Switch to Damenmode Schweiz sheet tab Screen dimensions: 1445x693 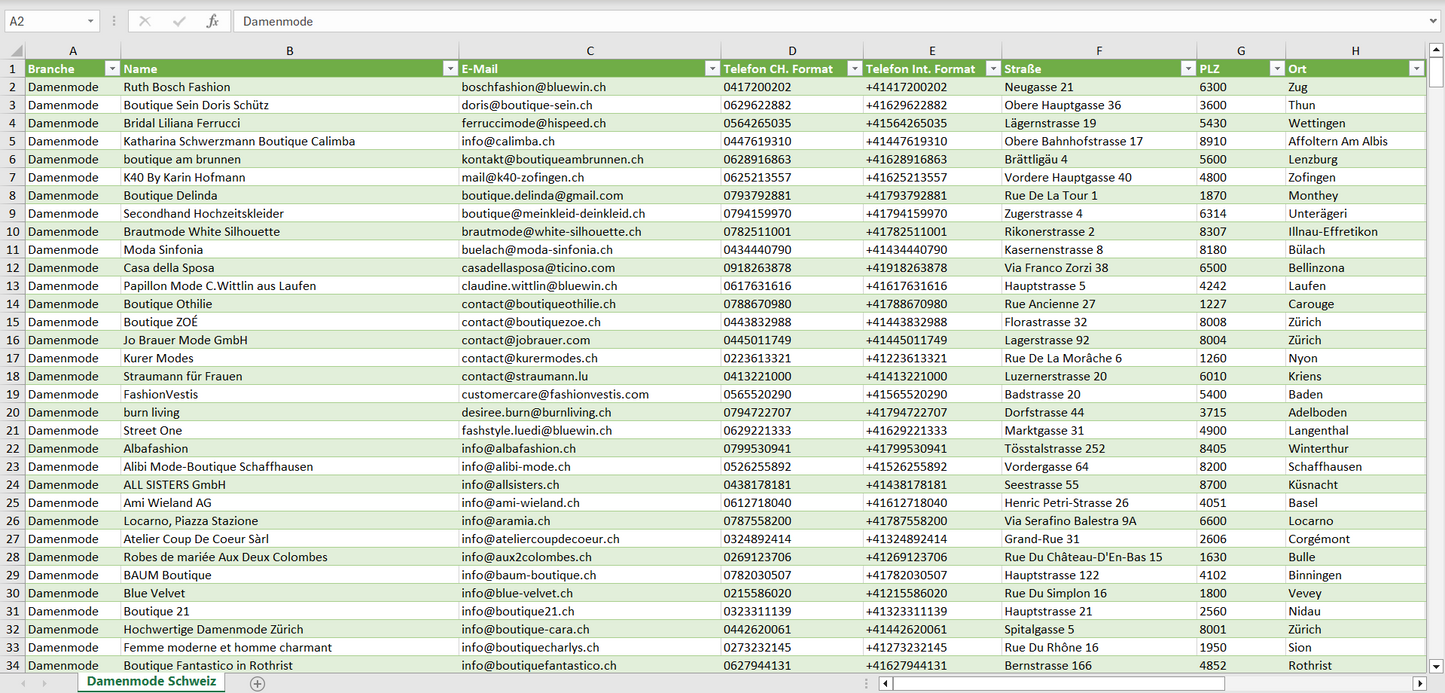pyautogui.click(x=151, y=681)
